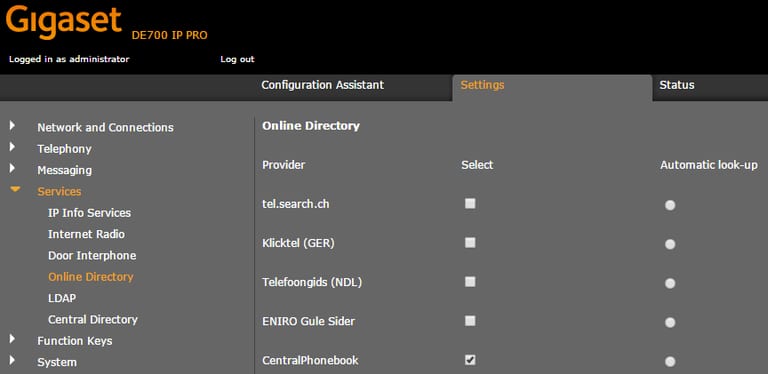Open the Messaging menu item
This screenshot has height=374, width=768.
(x=64, y=170)
